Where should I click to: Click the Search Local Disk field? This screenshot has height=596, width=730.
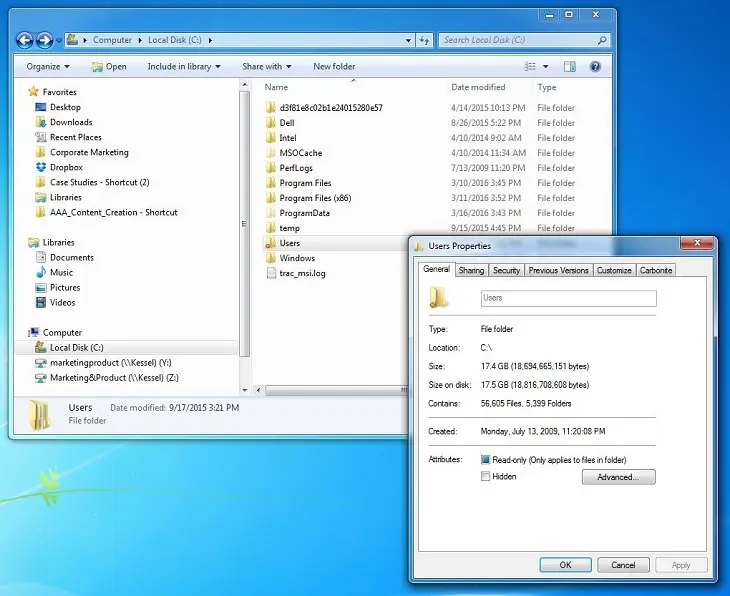[x=518, y=41]
